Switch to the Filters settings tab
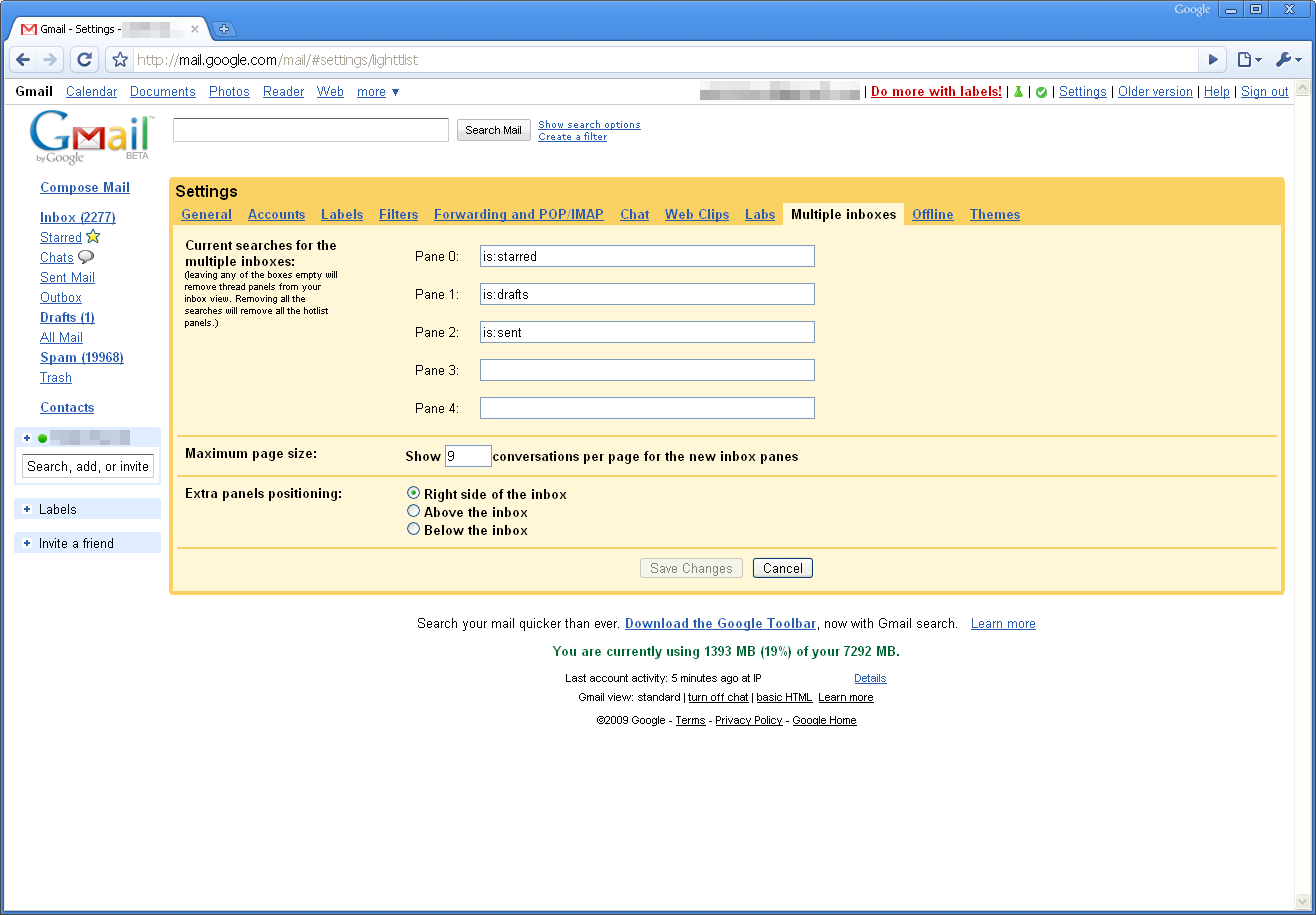The image size is (1316, 915). coord(398,214)
